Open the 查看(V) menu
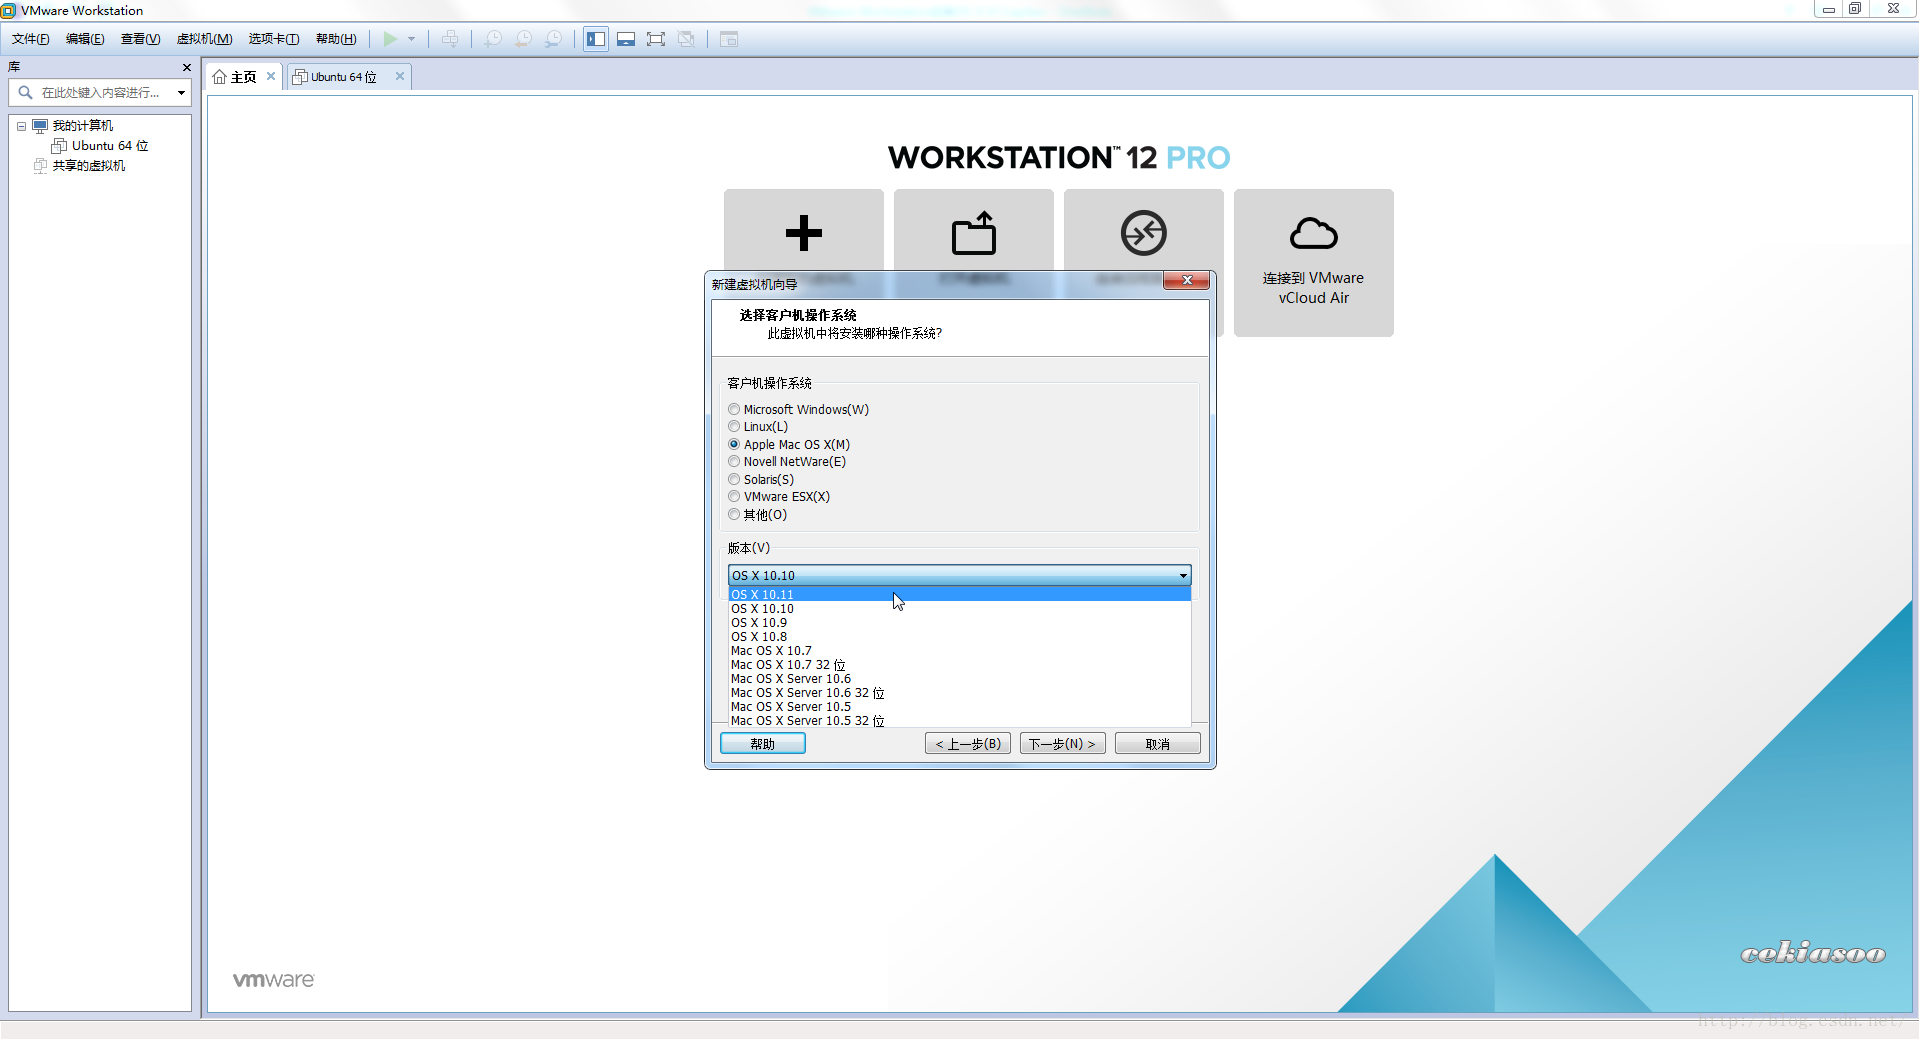The width and height of the screenshot is (1919, 1040). pos(140,39)
